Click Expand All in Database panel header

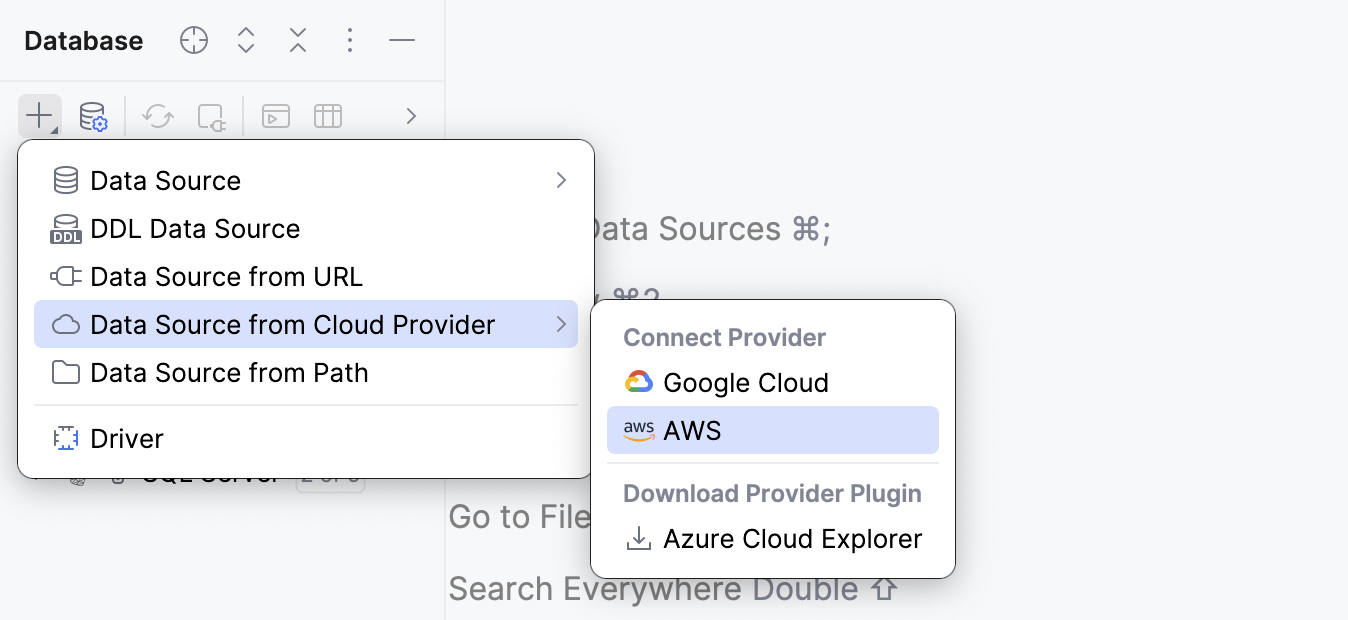pyautogui.click(x=245, y=40)
